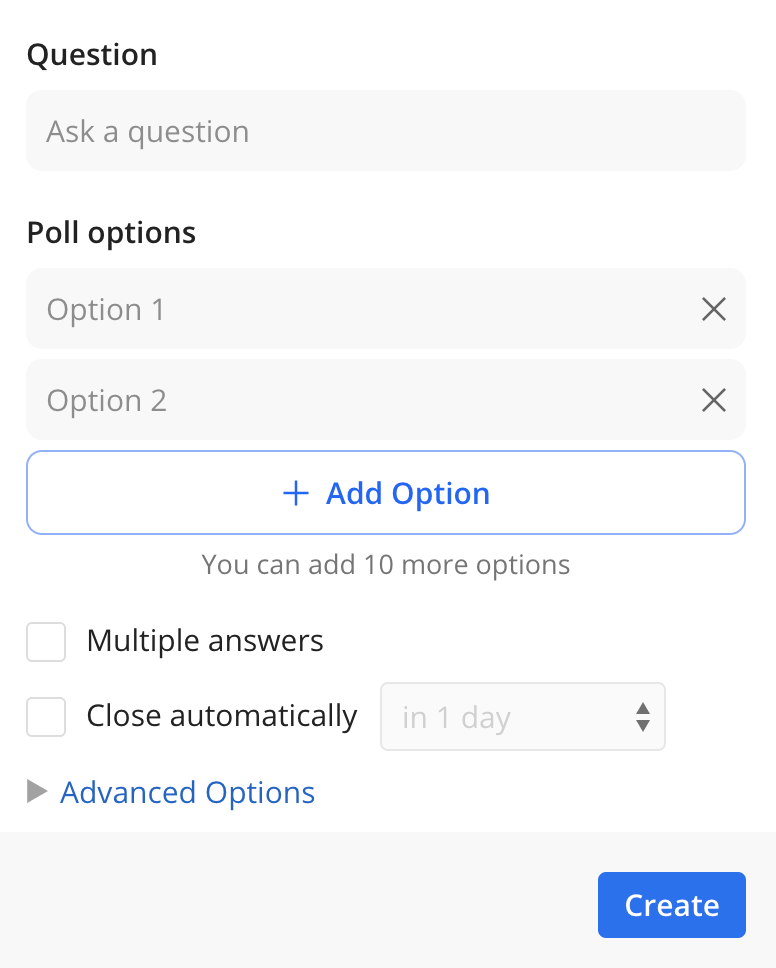Tick the Close automatically checkbox

pos(46,717)
